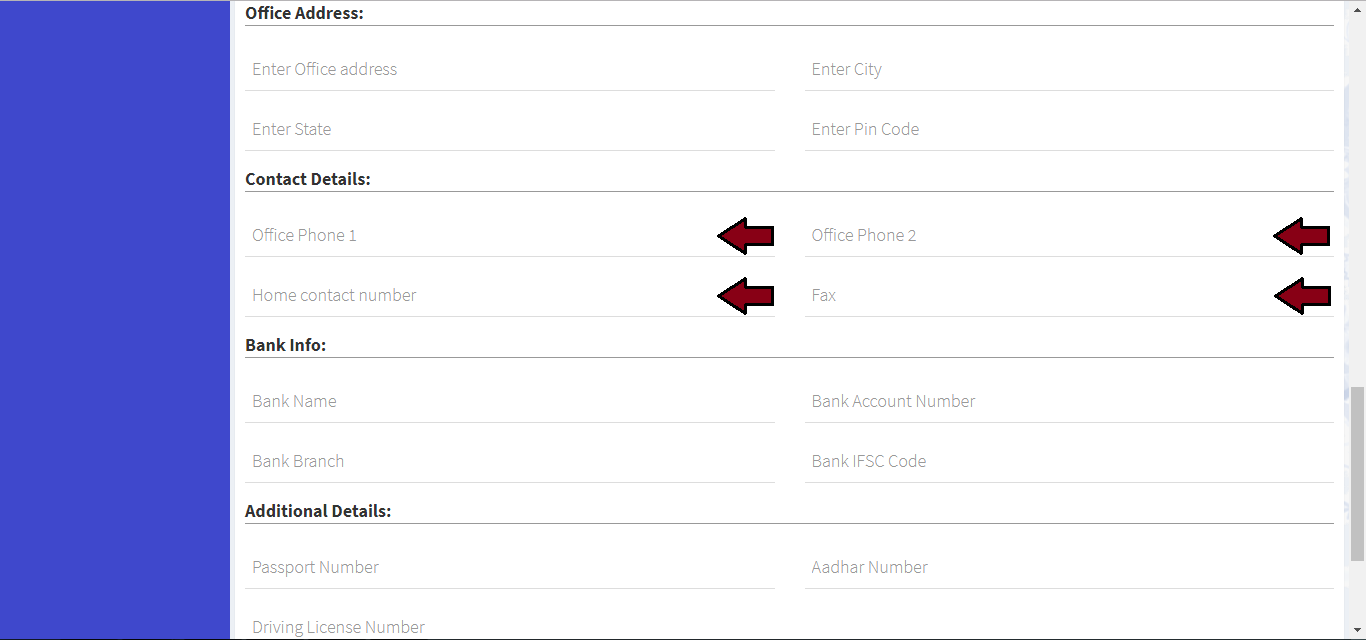Screen dimensions: 1366x640
Task: Click the red arrow beside Office Phone 1
Action: (x=746, y=236)
